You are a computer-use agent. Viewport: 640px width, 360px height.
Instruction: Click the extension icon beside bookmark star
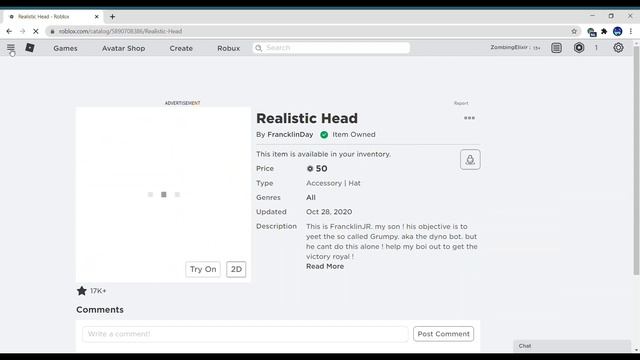click(591, 31)
